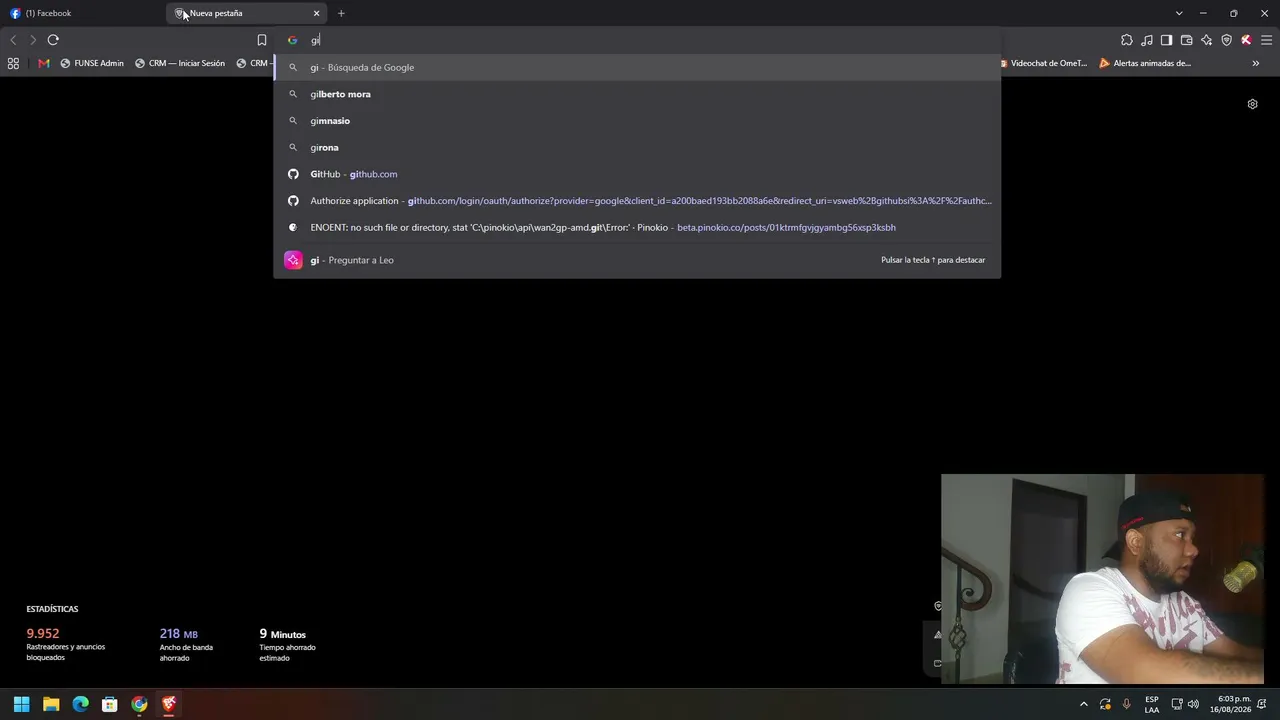Image resolution: width=1280 pixels, height=720 pixels.
Task: Open the Videochat de OmeT... bookmark
Action: 1043,63
